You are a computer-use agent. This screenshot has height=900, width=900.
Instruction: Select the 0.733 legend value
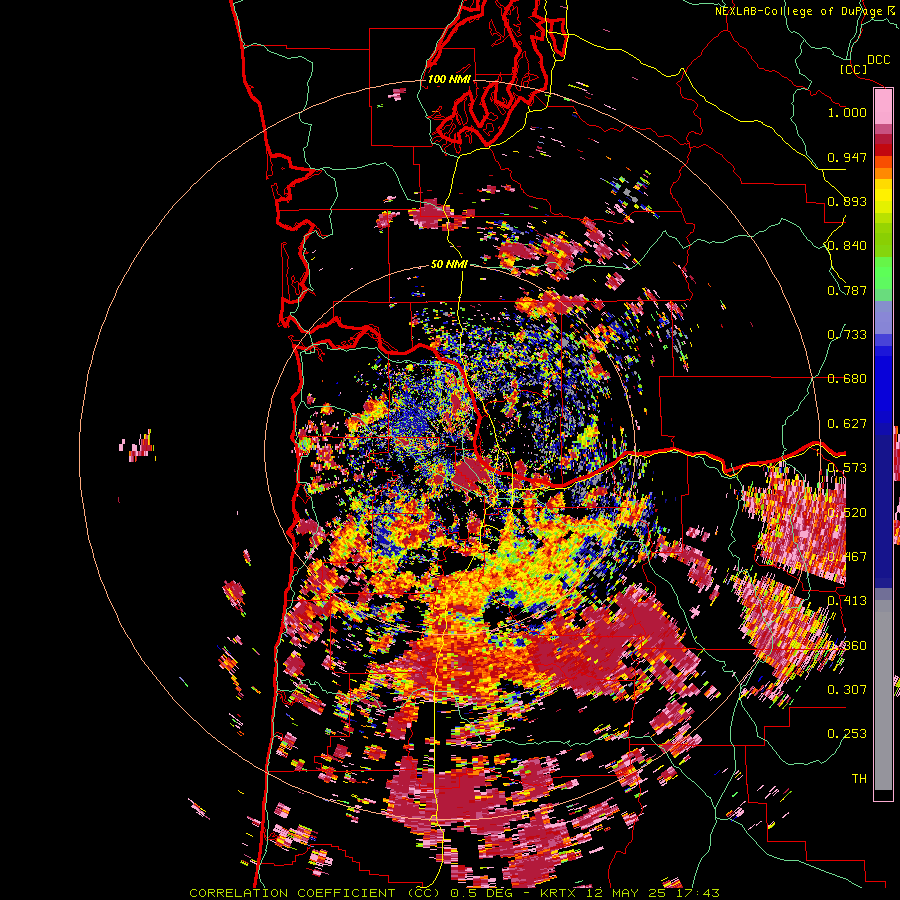[847, 335]
